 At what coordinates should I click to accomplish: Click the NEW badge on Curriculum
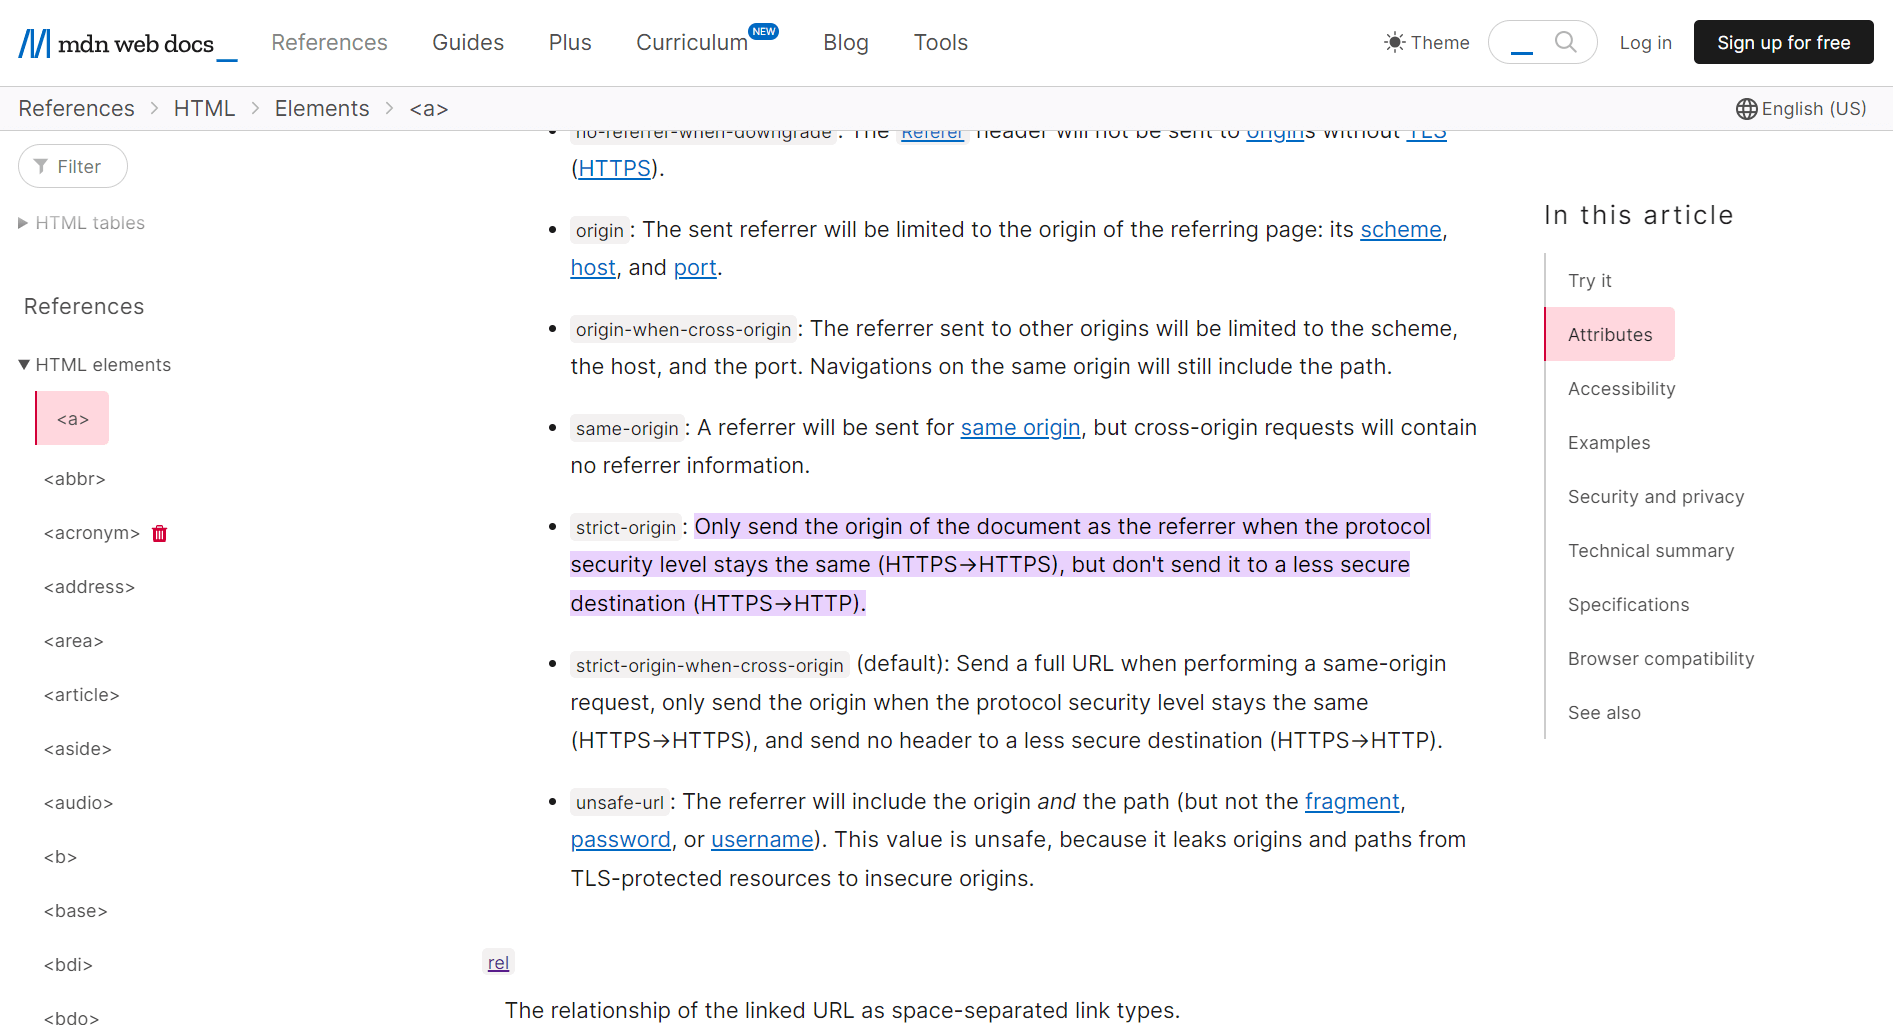pyautogui.click(x=764, y=31)
